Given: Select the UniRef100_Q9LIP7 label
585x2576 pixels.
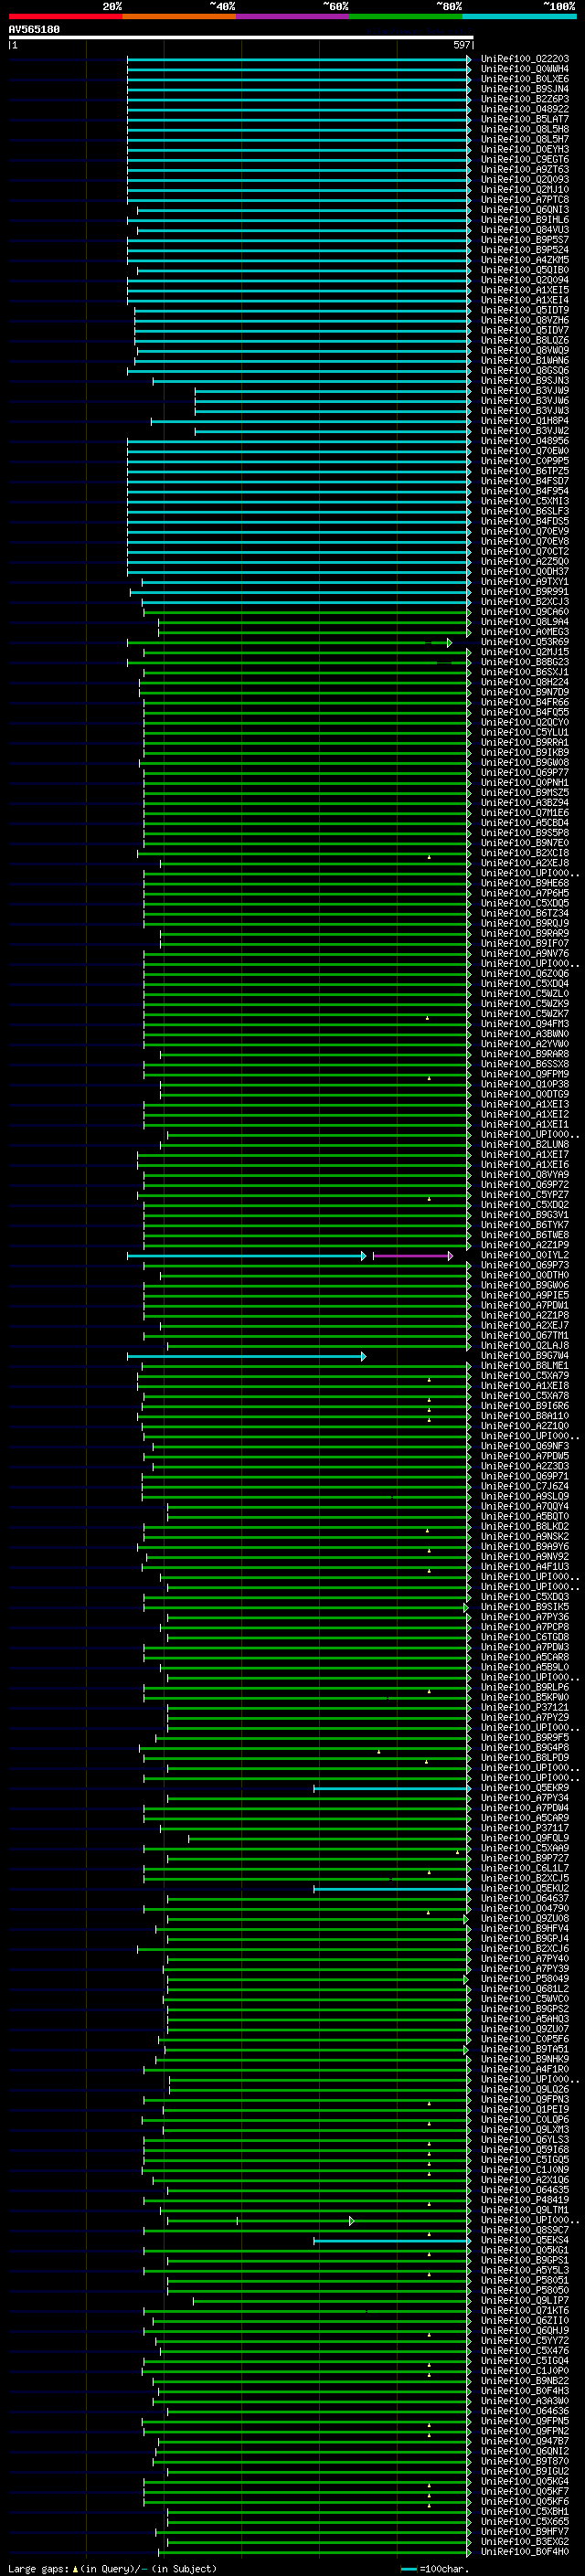Looking at the screenshot, I should click(525, 2302).
